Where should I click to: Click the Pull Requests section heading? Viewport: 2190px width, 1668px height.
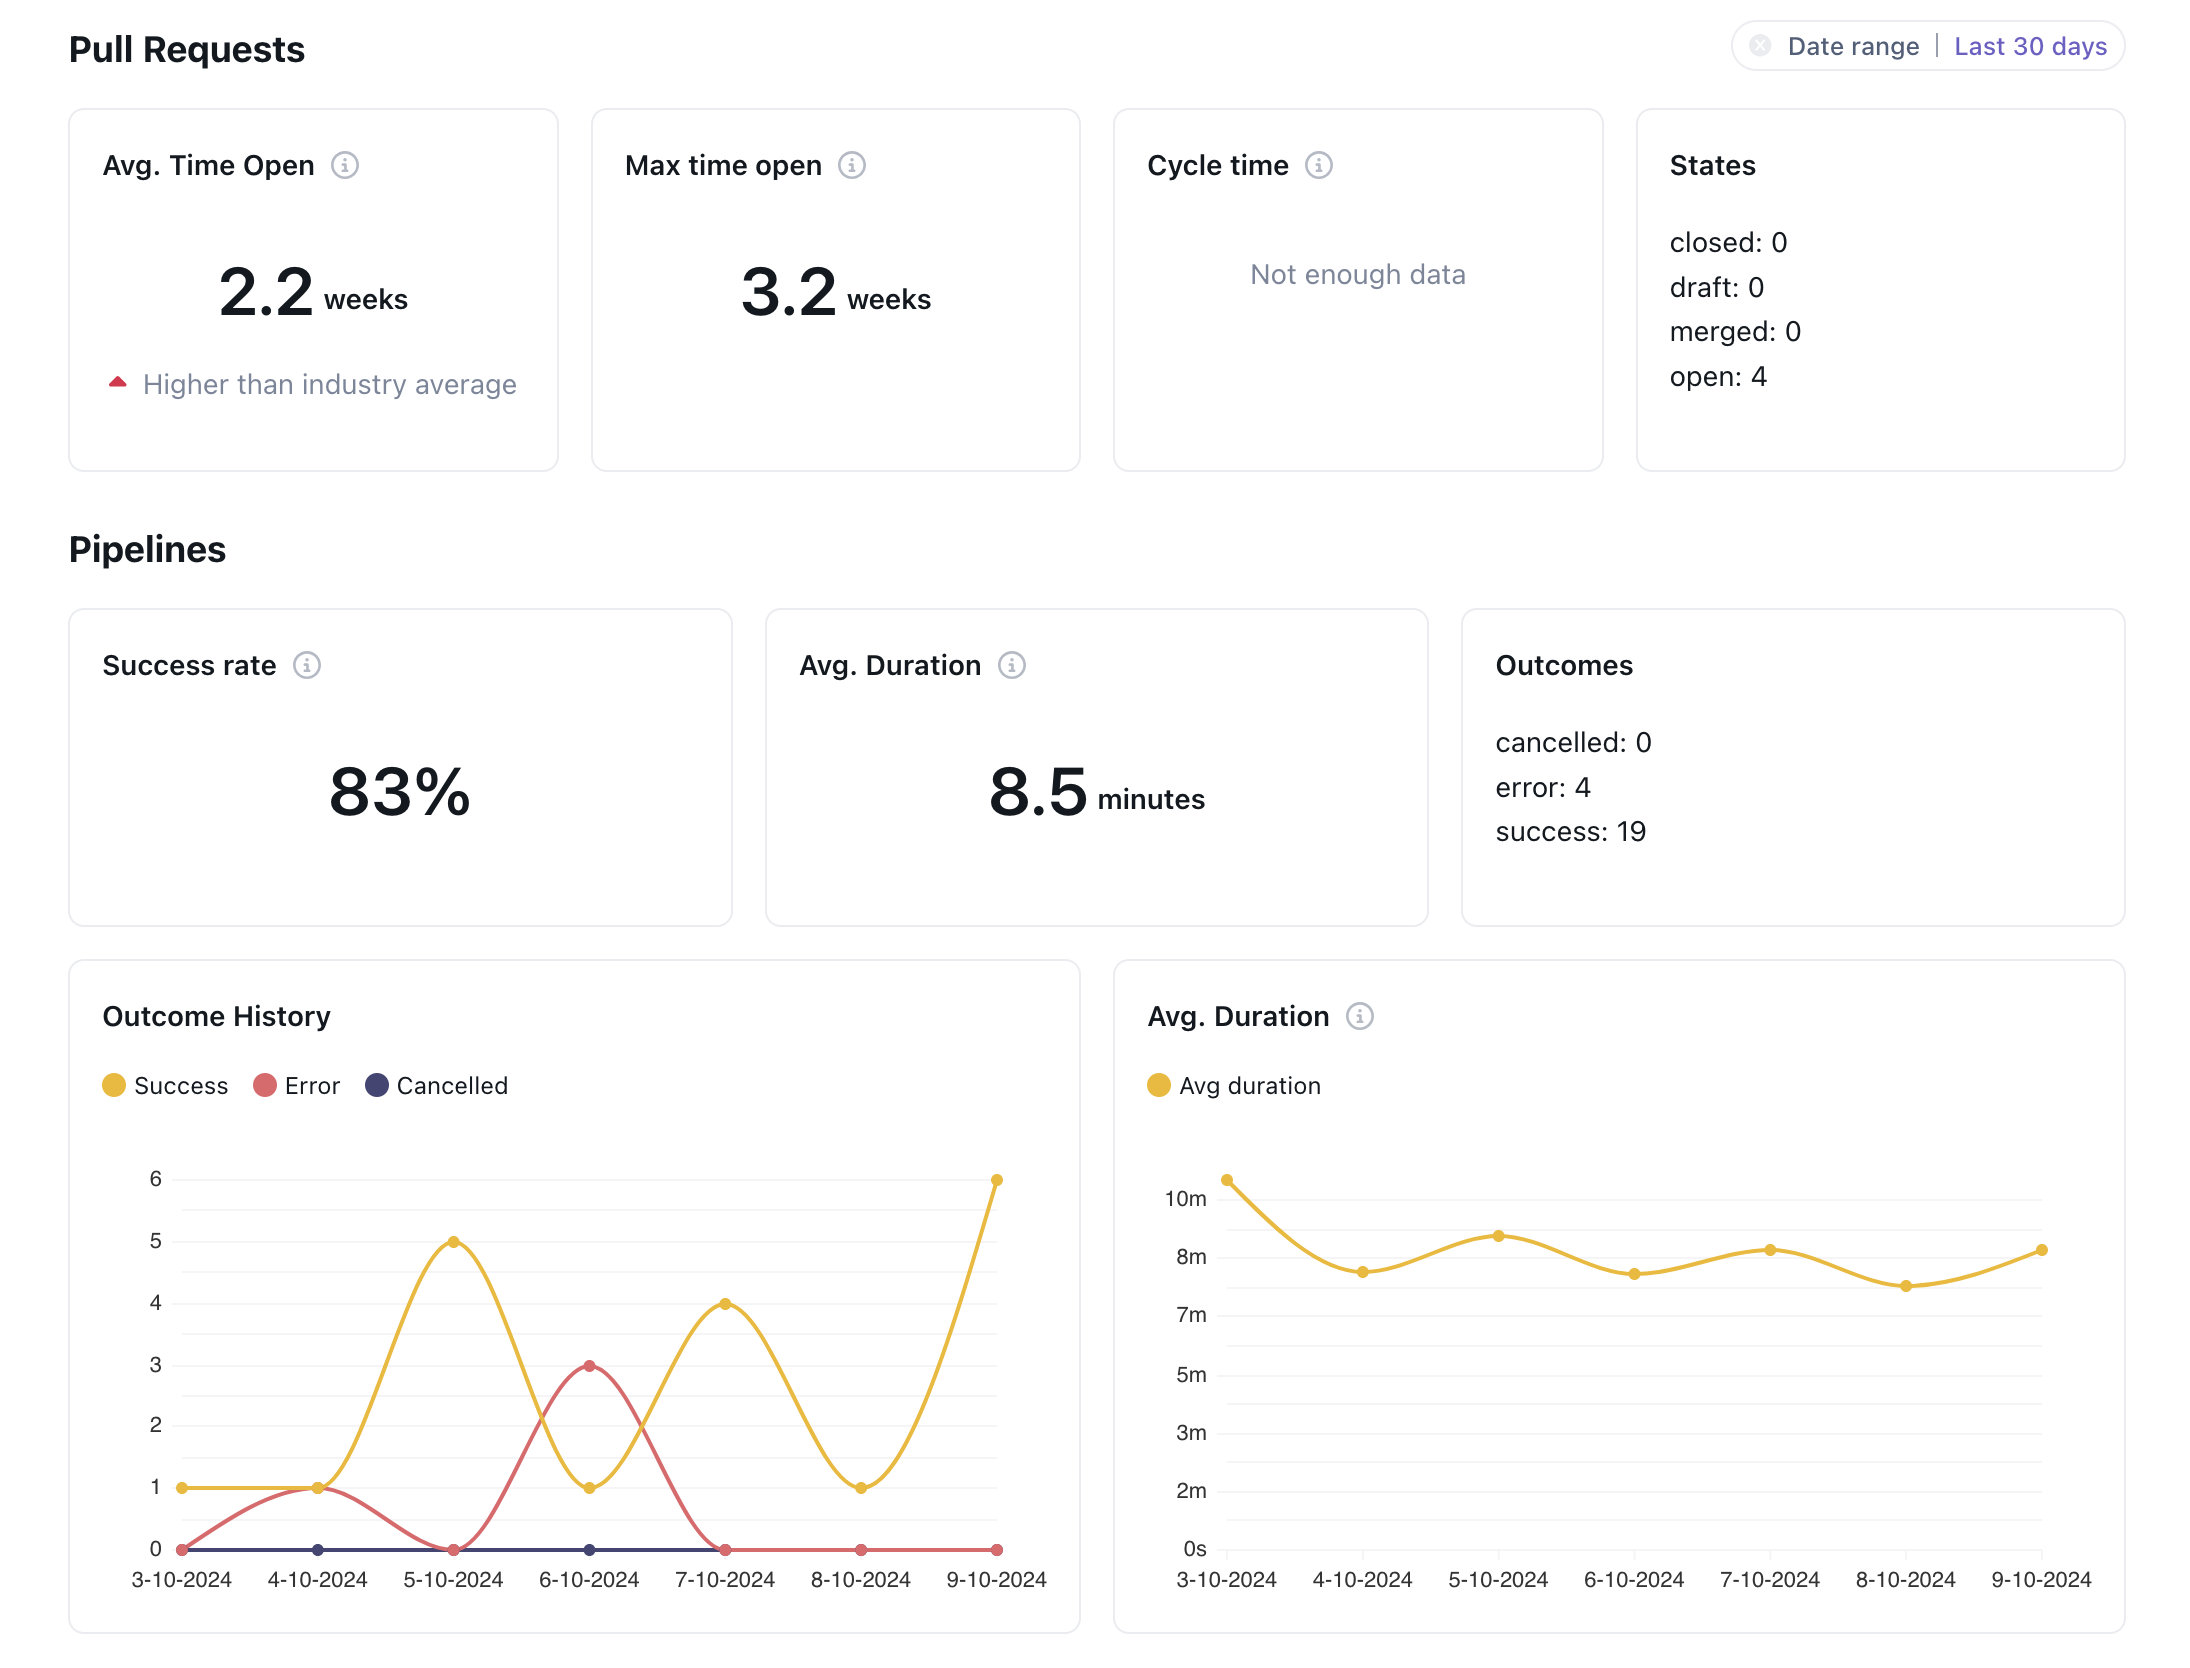click(x=187, y=49)
